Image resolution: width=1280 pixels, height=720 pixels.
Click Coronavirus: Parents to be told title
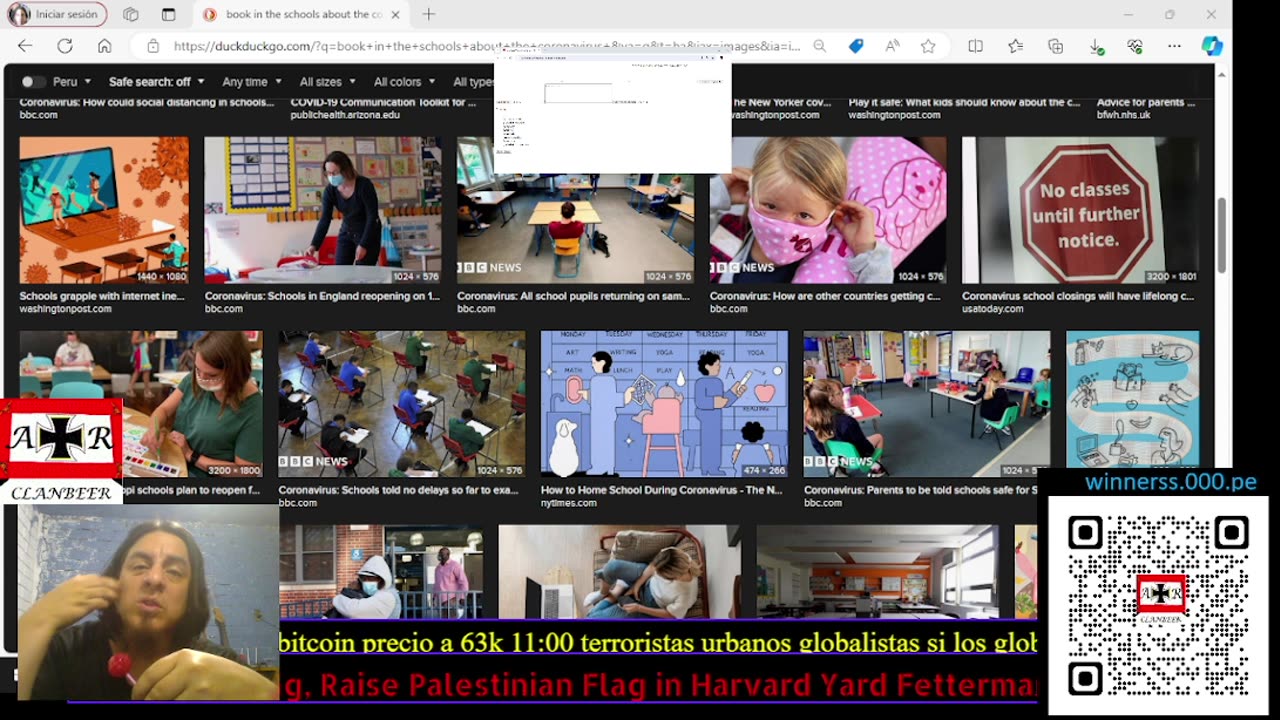[x=920, y=490]
